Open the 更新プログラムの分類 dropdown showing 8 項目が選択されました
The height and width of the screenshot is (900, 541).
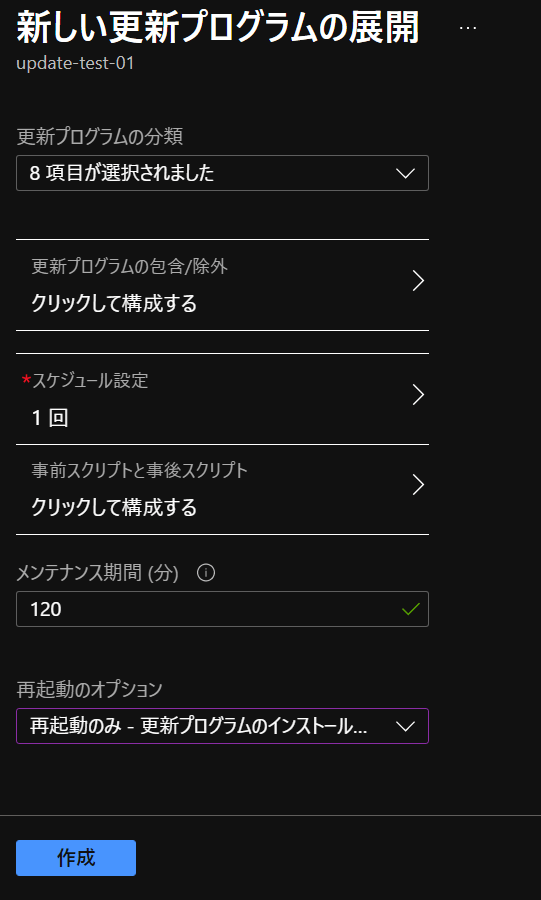[222, 173]
